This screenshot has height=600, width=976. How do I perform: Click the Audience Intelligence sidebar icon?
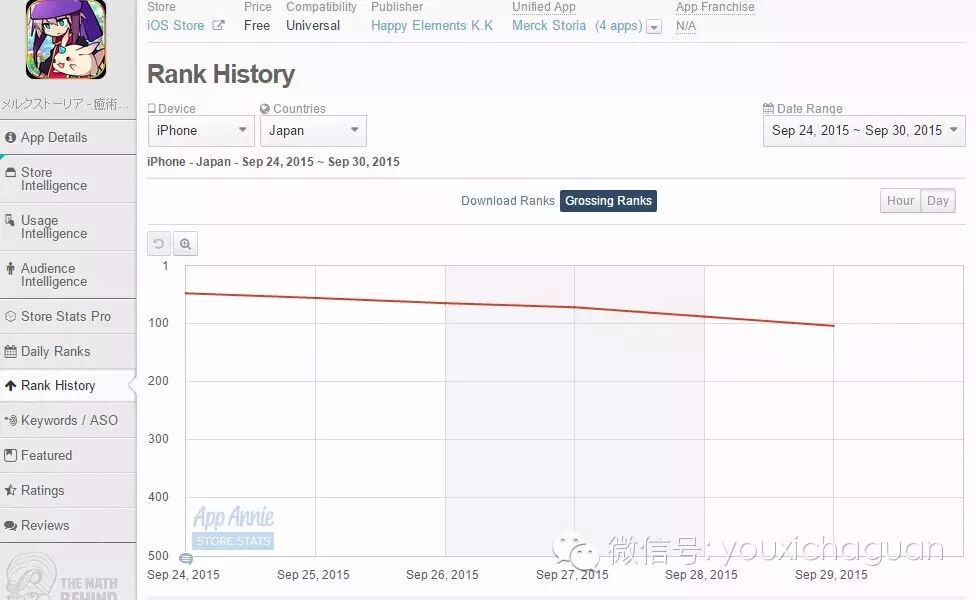pos(10,267)
